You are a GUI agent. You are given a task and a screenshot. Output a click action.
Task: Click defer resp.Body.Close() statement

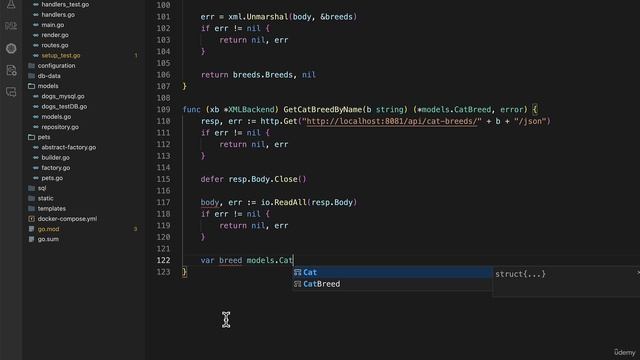click(x=253, y=179)
